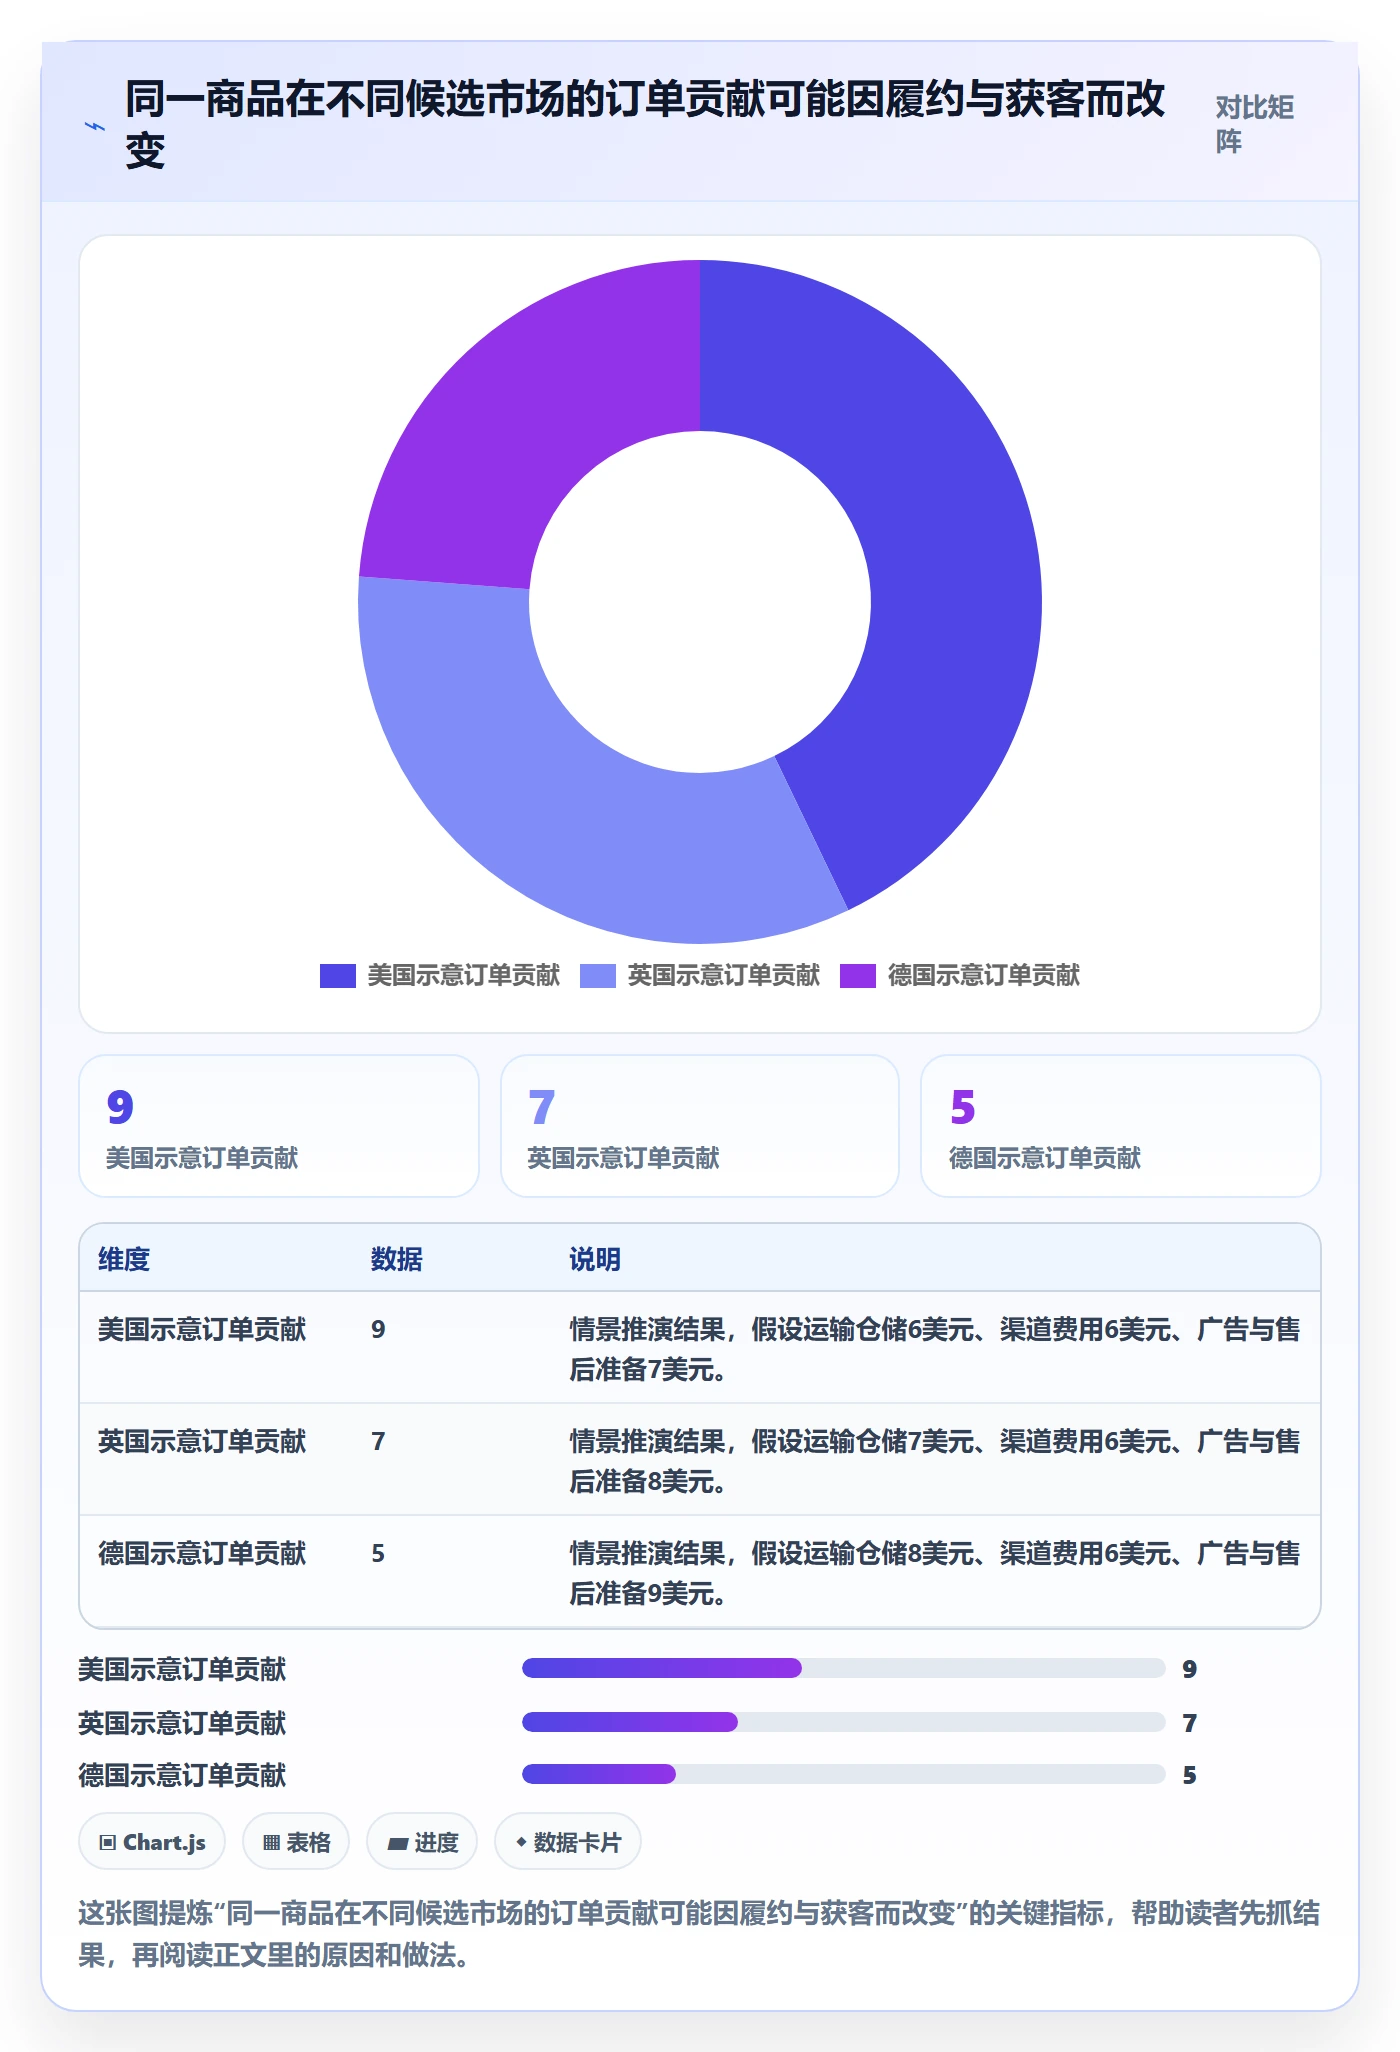Select the 德国示意订单贡献 table row cell
The width and height of the screenshot is (1400, 2052).
202,1553
